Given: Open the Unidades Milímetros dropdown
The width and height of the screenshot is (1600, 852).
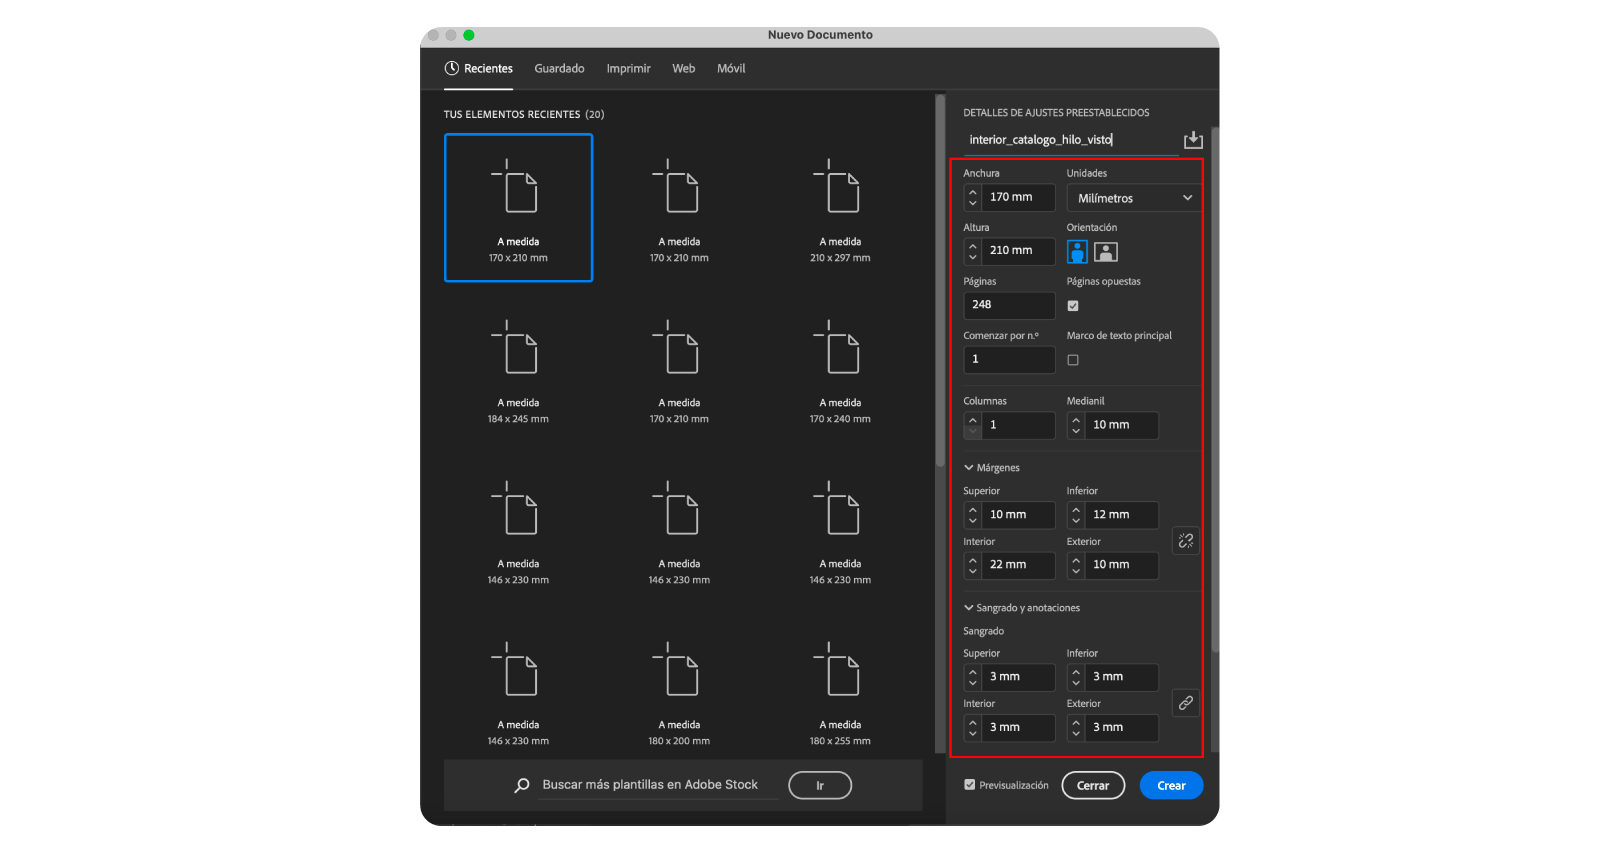Looking at the screenshot, I should 1134,198.
